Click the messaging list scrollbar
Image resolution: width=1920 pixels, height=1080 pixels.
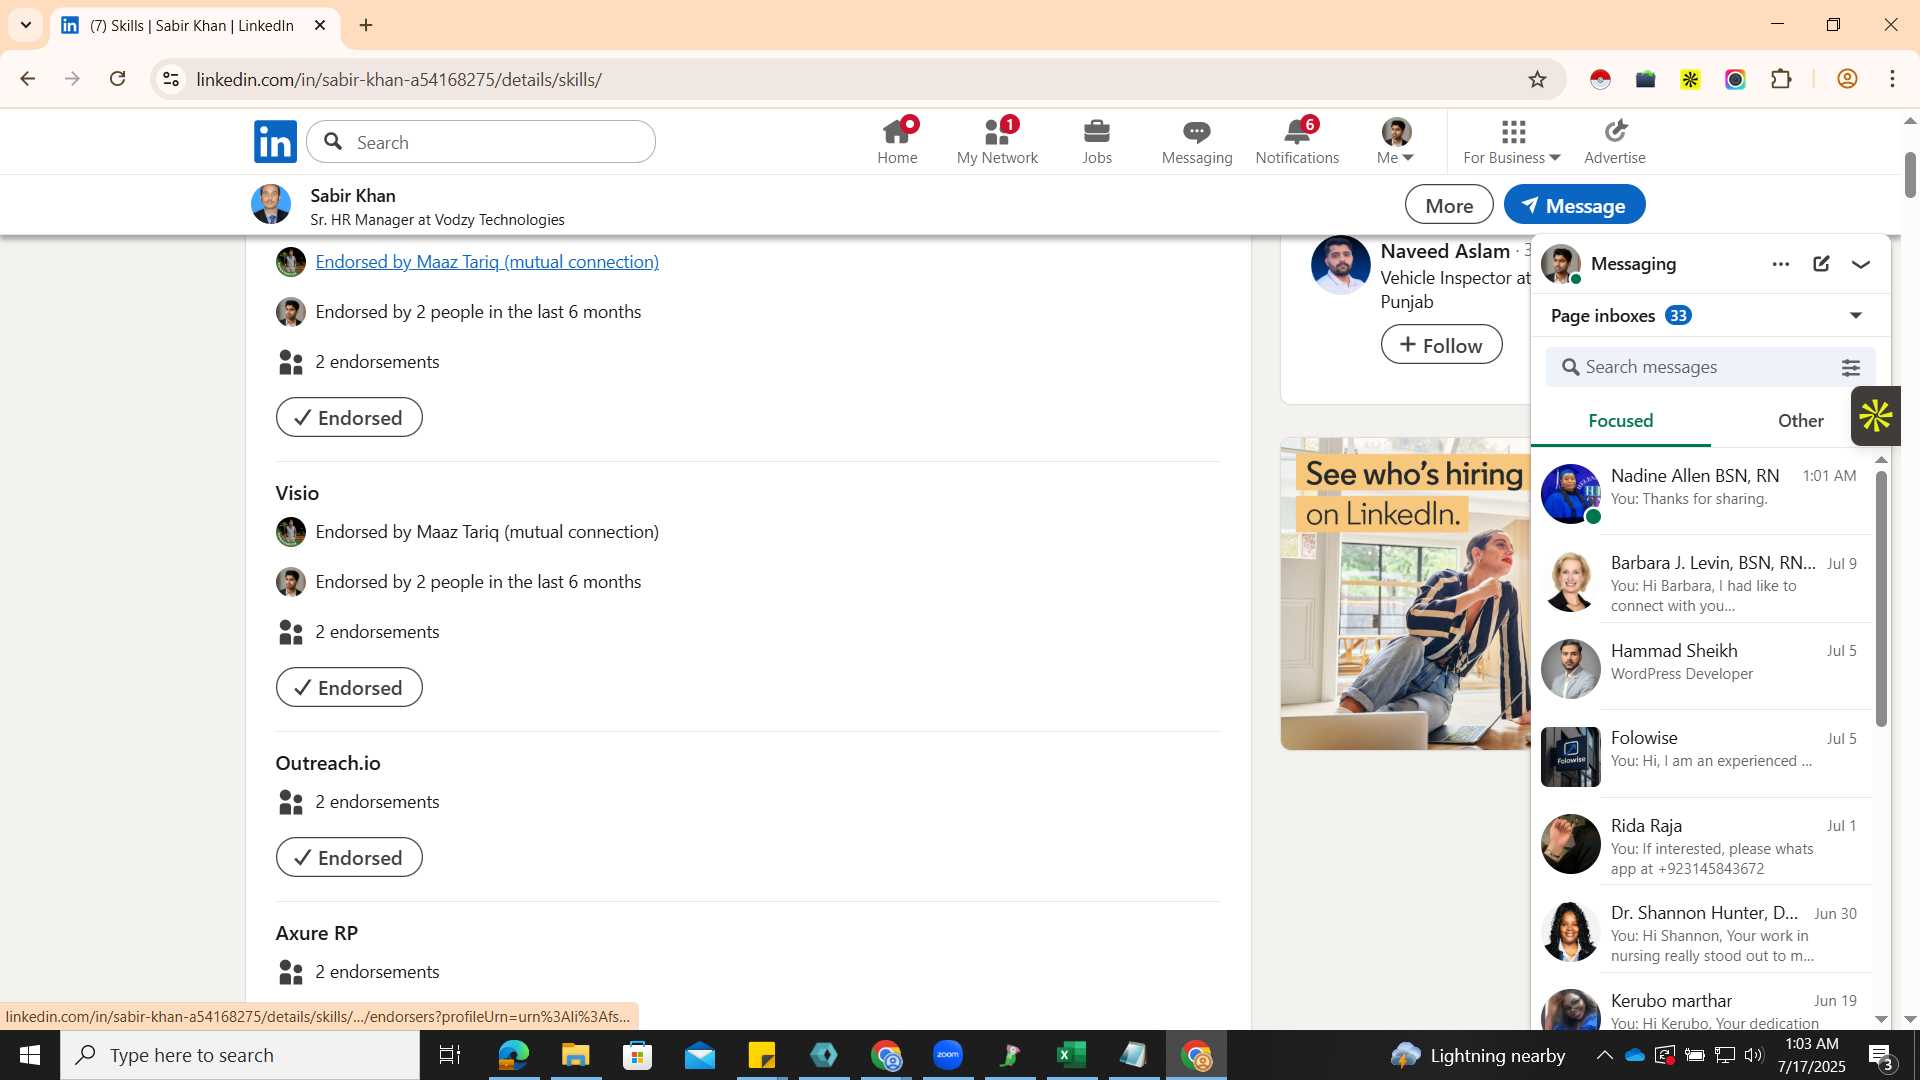coord(1881,598)
